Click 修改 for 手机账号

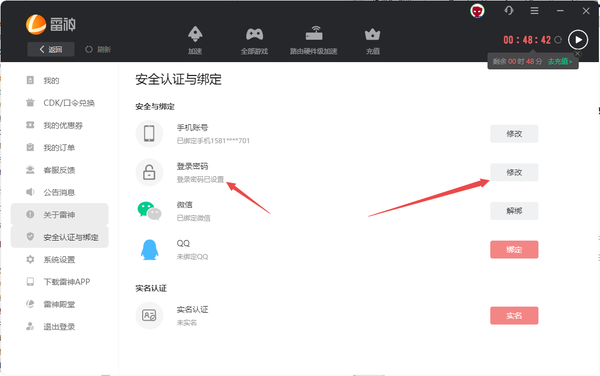514,133
